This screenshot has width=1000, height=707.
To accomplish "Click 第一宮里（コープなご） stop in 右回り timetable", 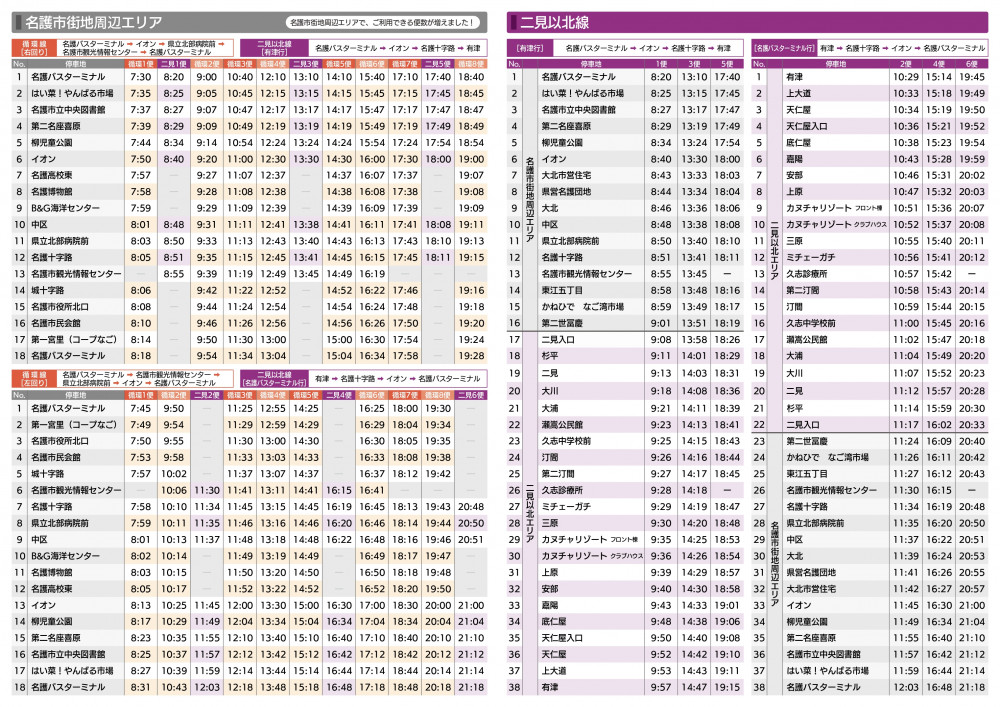I will [x=72, y=339].
